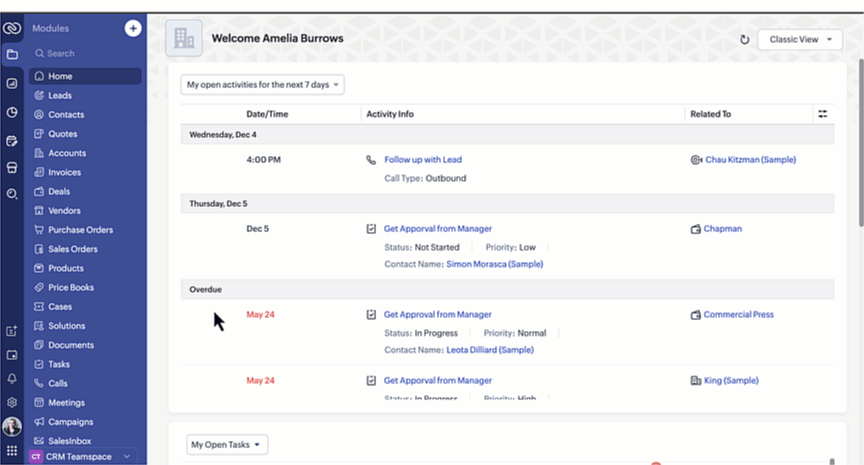Open the dashboard chart icon in left rail
The width and height of the screenshot is (864, 465).
point(12,83)
